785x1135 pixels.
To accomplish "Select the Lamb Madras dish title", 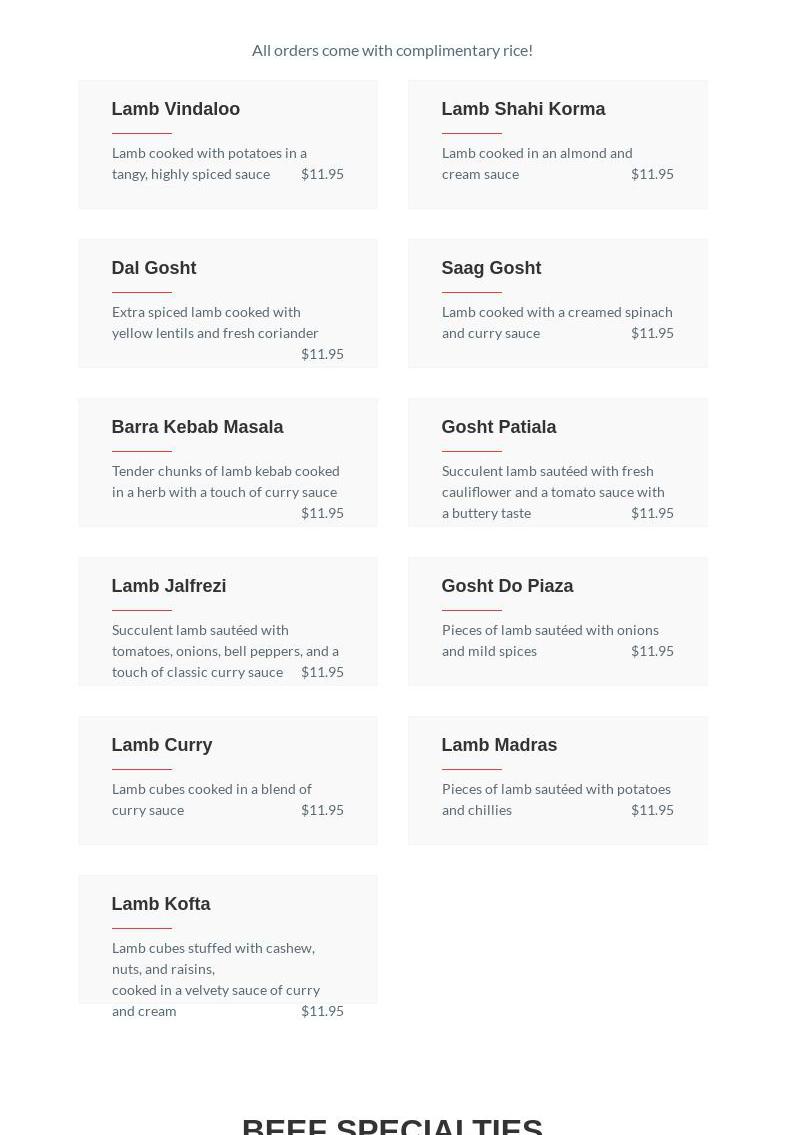I will 499,745.
